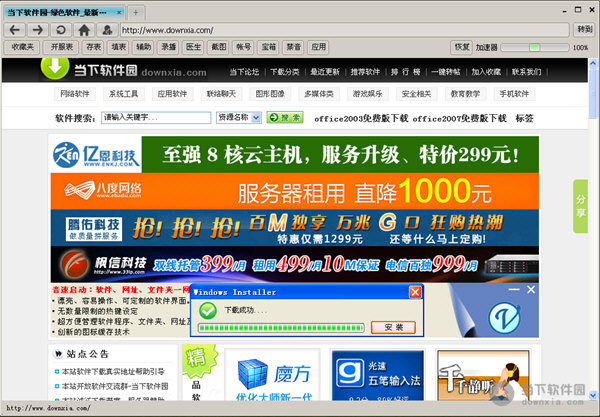The width and height of the screenshot is (600, 417).
Task: Open the 收藏夹 favorites toolbar button
Action: point(23,47)
